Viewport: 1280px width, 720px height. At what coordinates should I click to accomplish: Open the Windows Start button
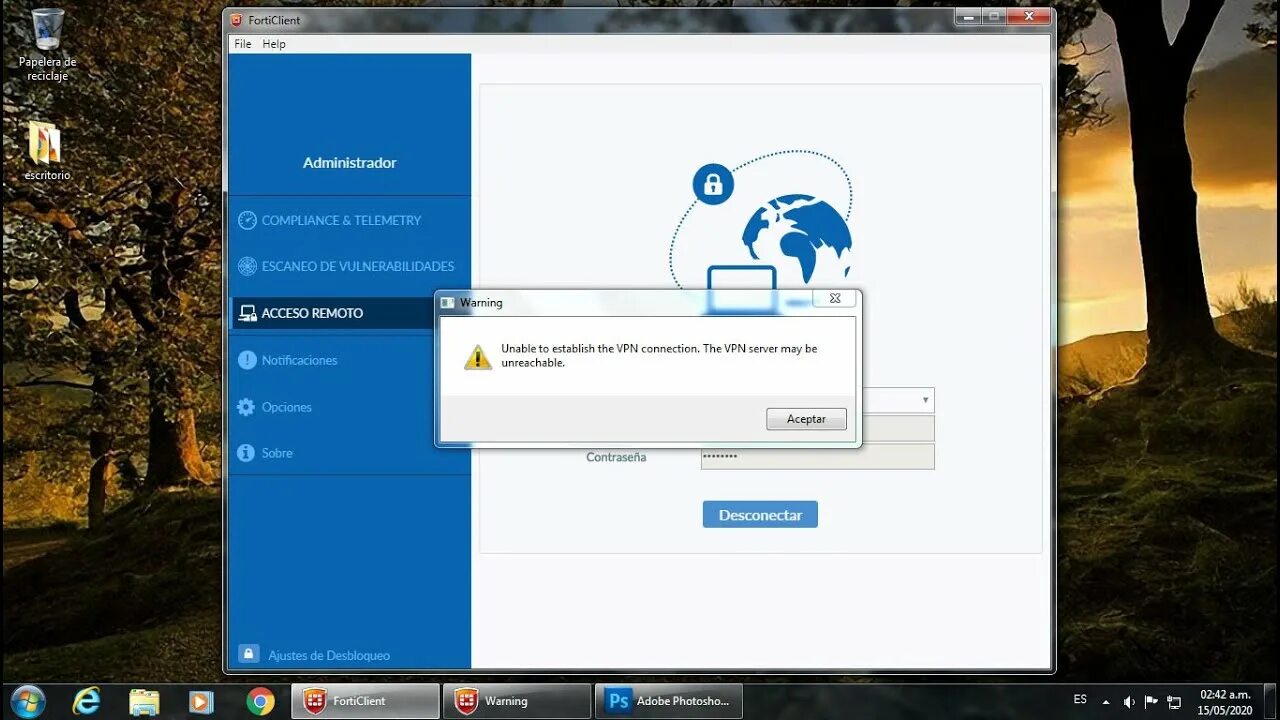[27, 701]
